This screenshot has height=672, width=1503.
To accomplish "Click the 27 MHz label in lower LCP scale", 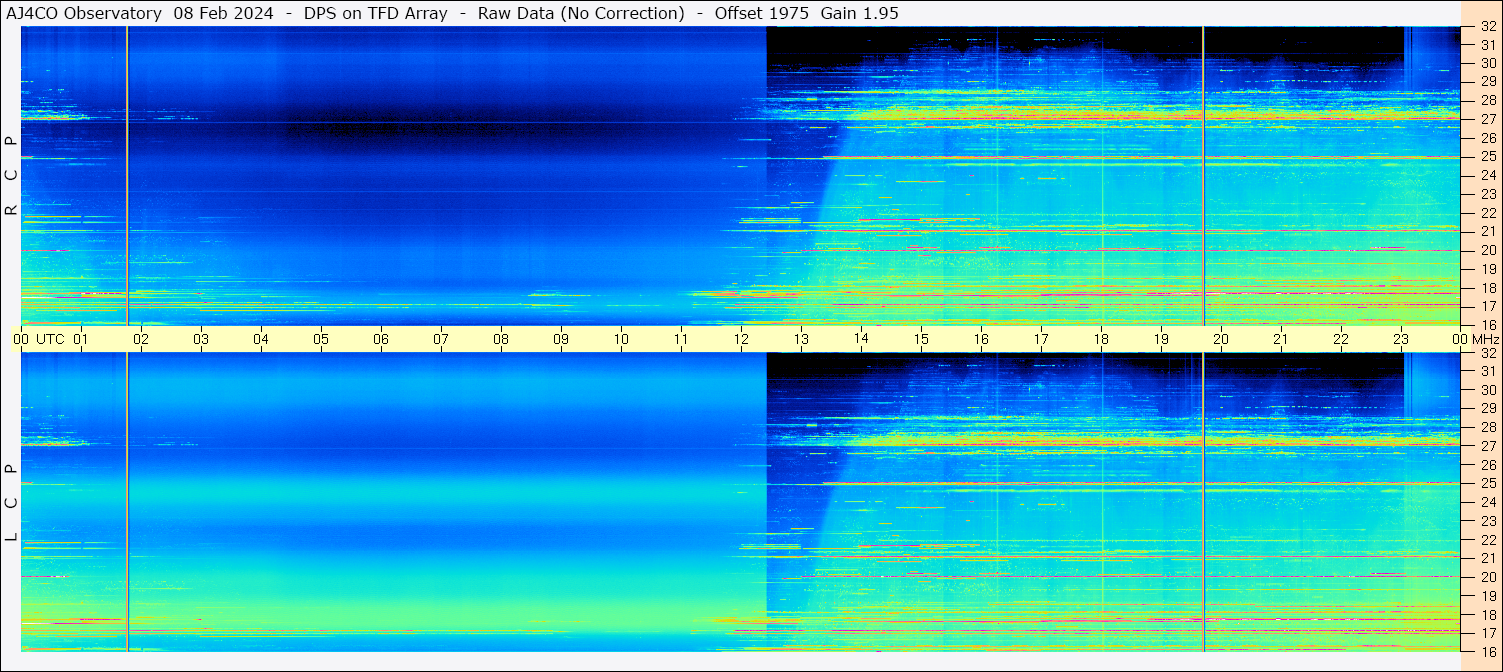I will (x=1487, y=446).
